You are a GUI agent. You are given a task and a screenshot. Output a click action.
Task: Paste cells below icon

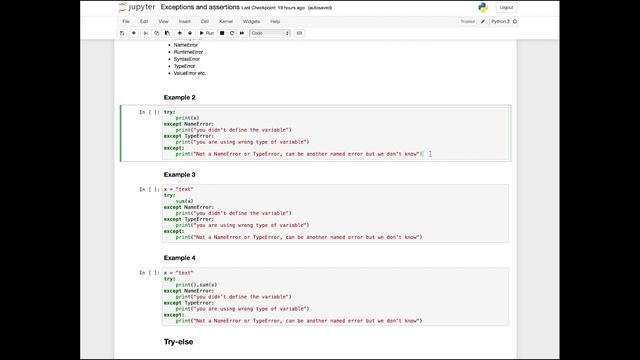[167, 33]
